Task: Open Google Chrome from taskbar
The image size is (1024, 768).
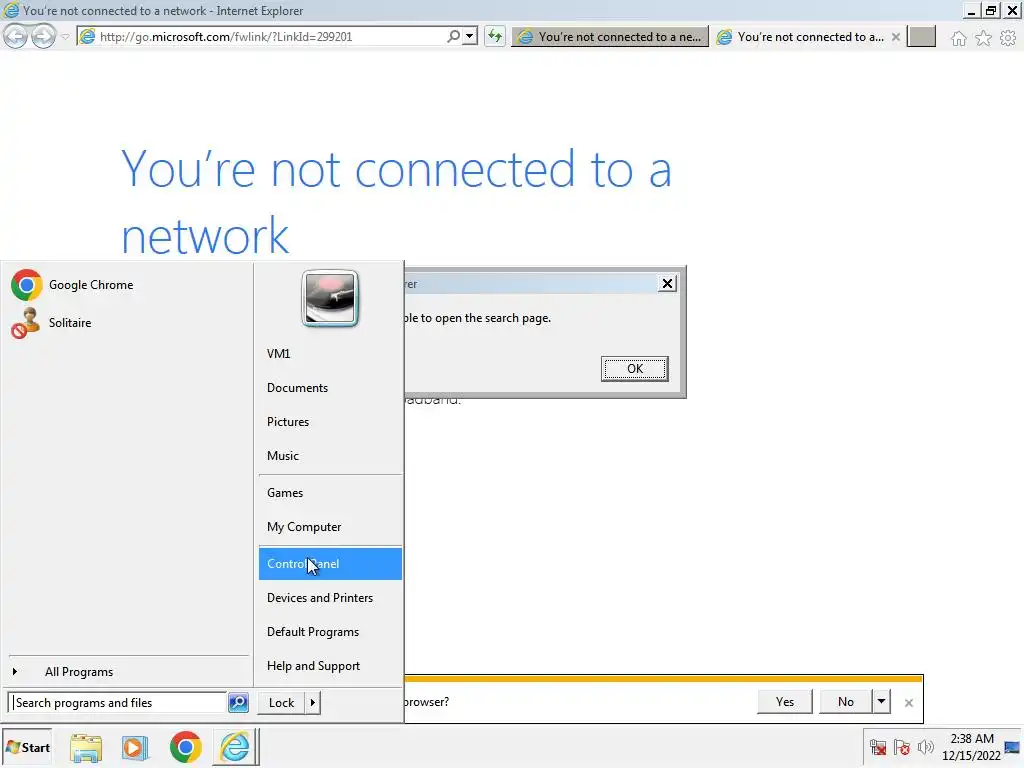Action: [185, 748]
